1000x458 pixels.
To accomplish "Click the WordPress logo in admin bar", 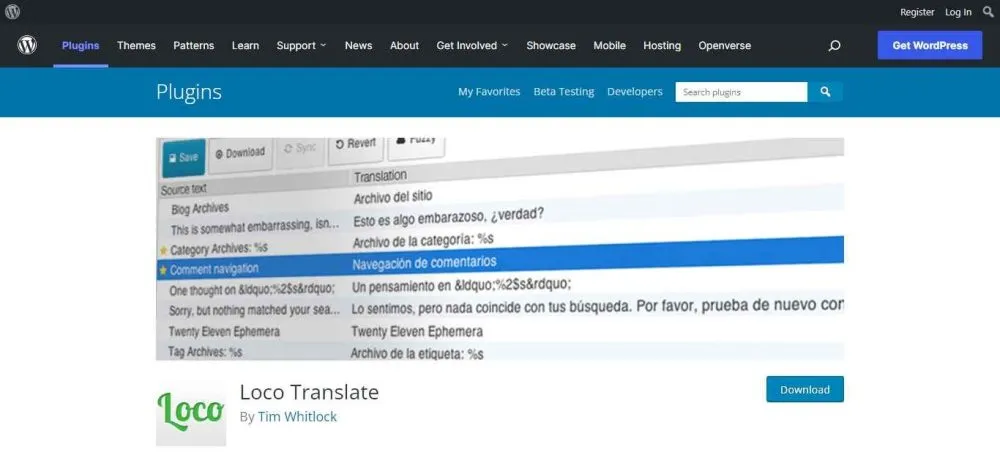I will tap(12, 12).
